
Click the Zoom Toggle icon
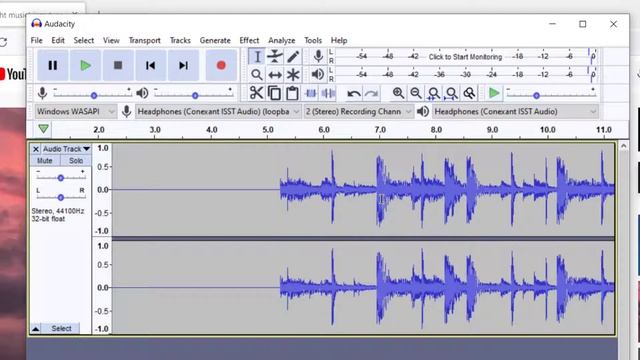469,93
